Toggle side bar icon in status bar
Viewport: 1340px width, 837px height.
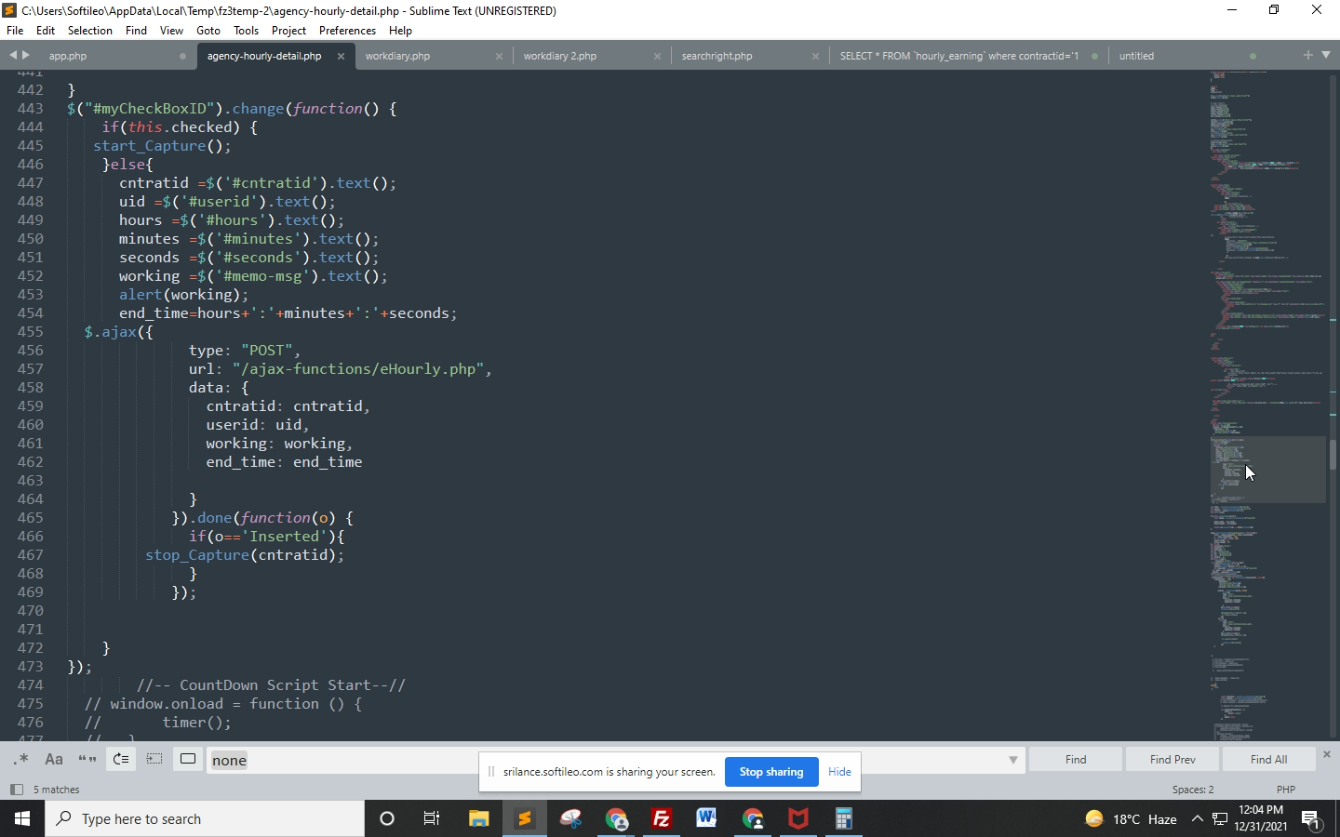click(16, 789)
